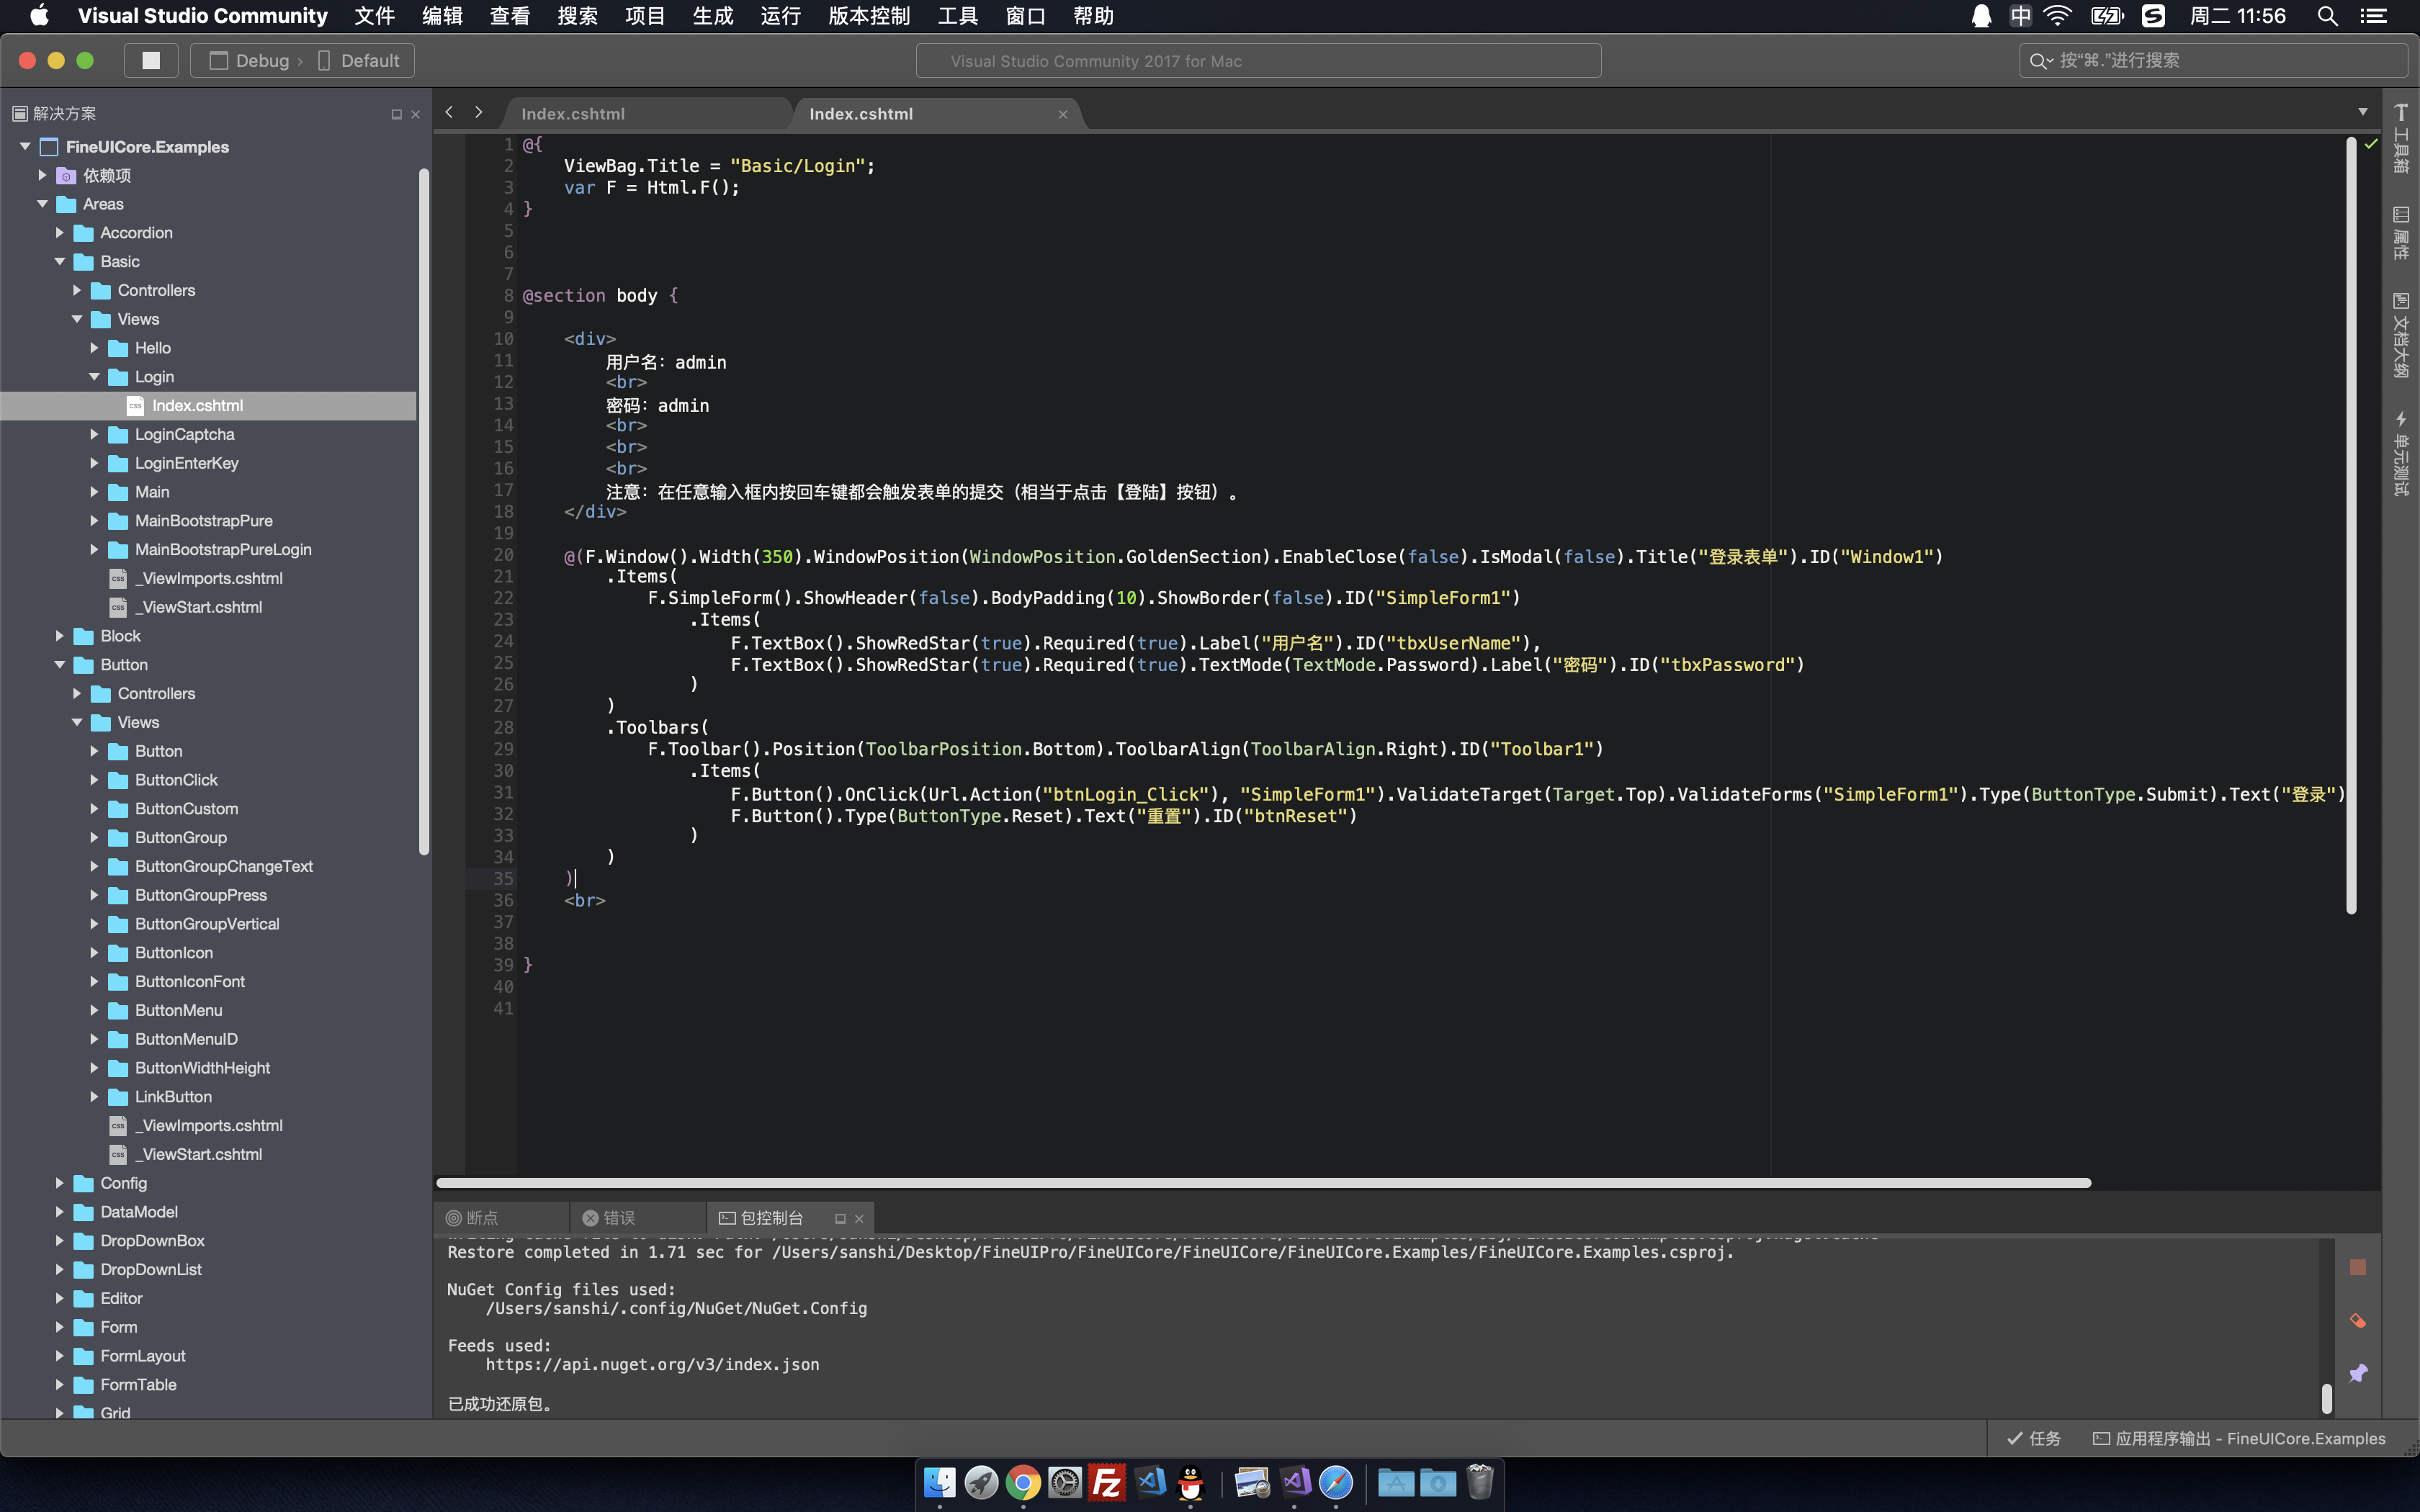Screen dimensions: 2420x1512
Task: Open the 生成 menu
Action: click(x=712, y=16)
